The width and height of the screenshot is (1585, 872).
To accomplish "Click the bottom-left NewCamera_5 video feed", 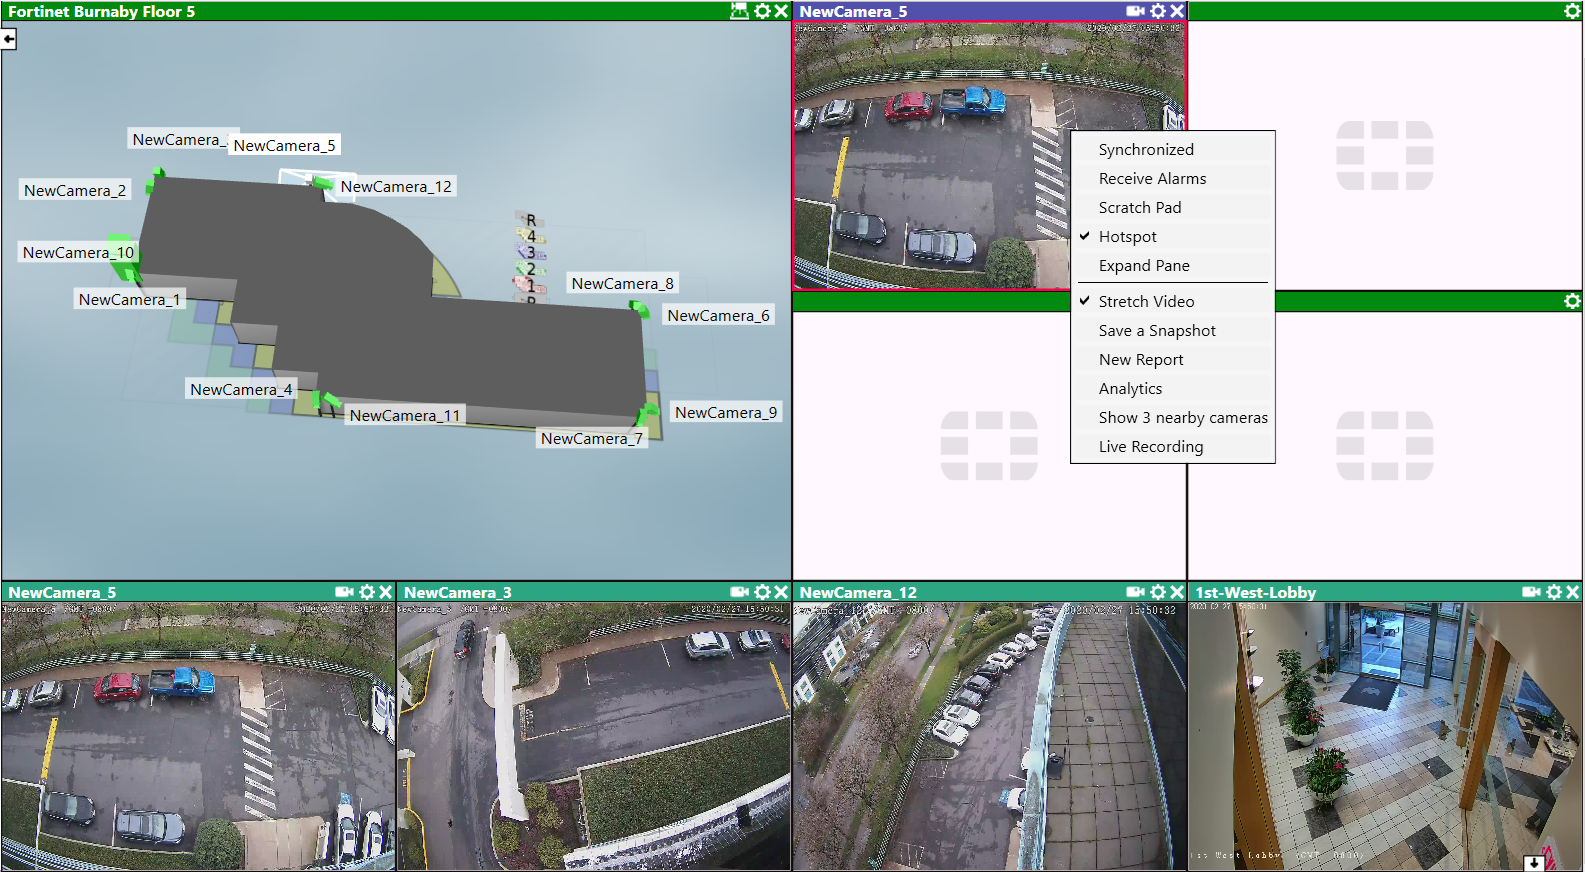I will tap(198, 736).
